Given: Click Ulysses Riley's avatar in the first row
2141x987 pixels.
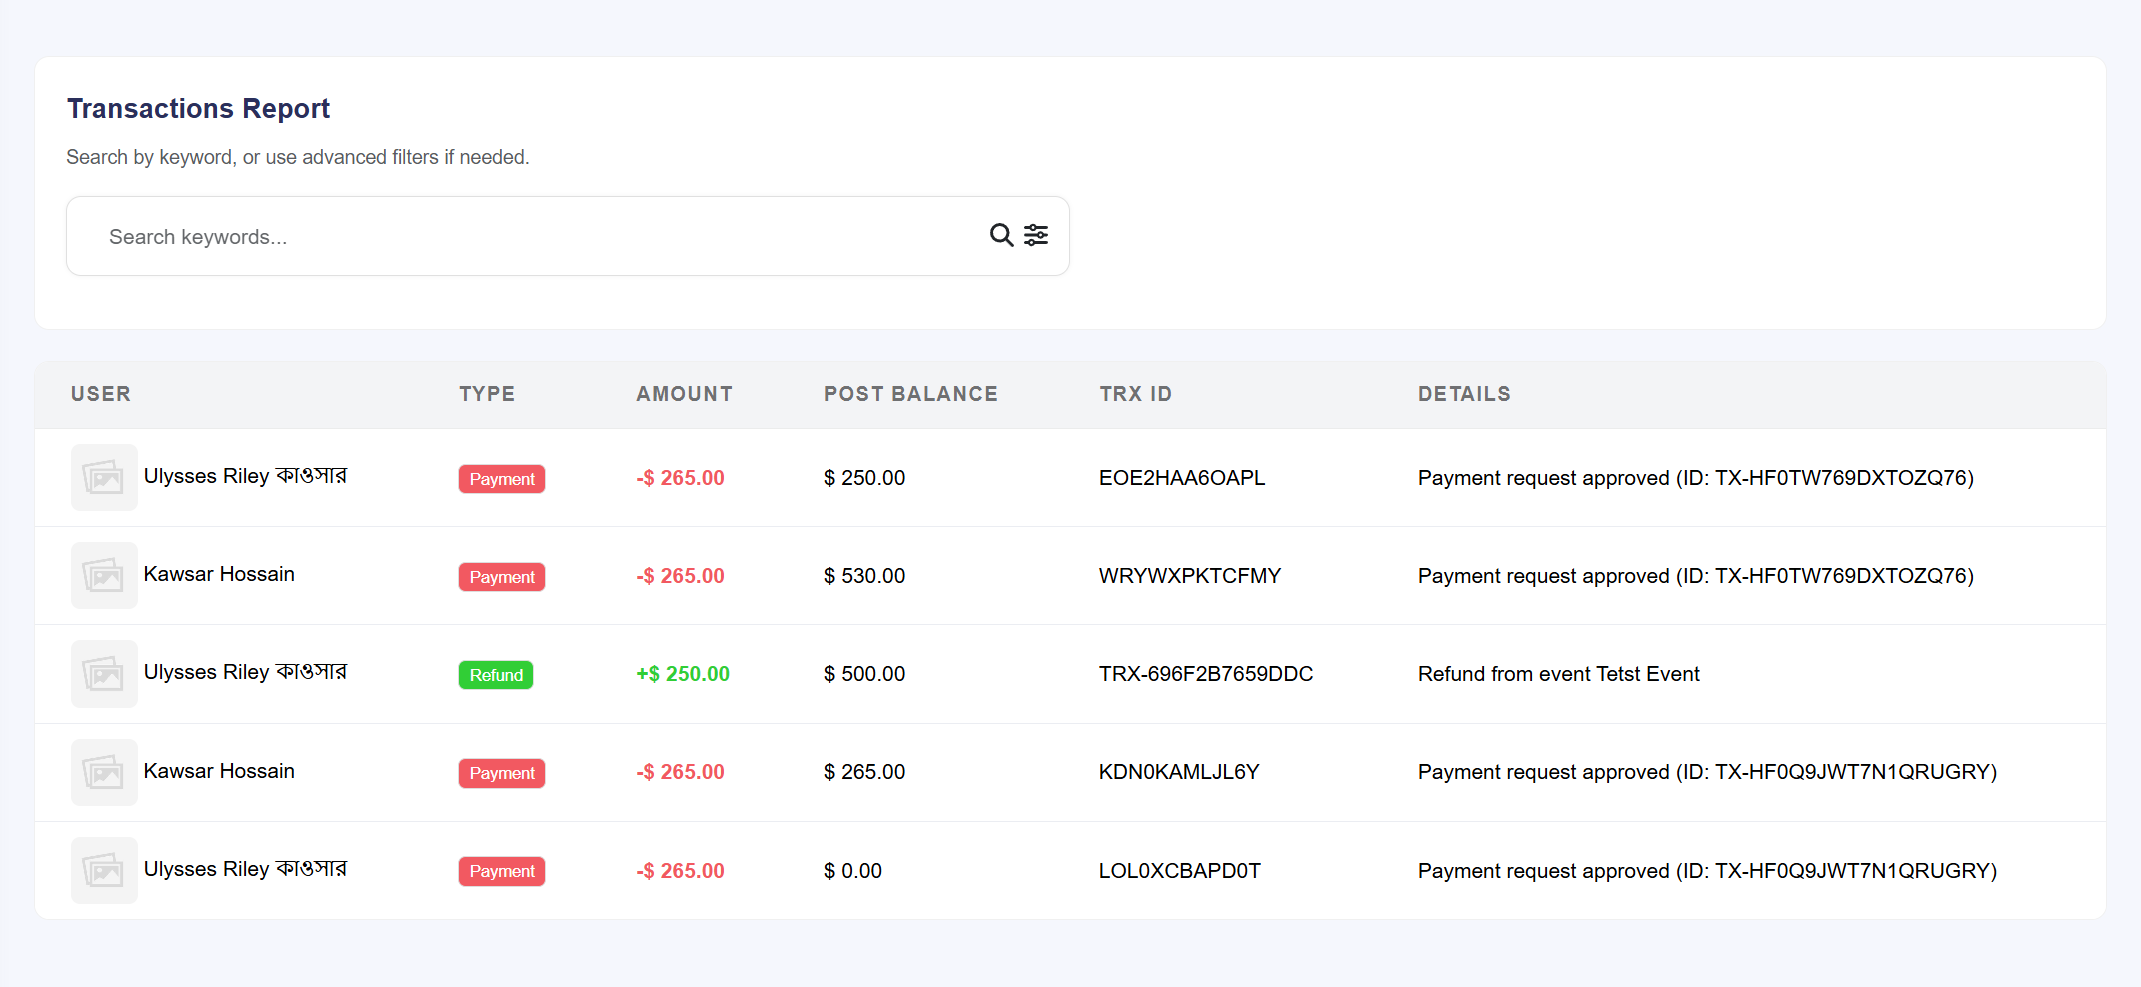Looking at the screenshot, I should pos(103,477).
